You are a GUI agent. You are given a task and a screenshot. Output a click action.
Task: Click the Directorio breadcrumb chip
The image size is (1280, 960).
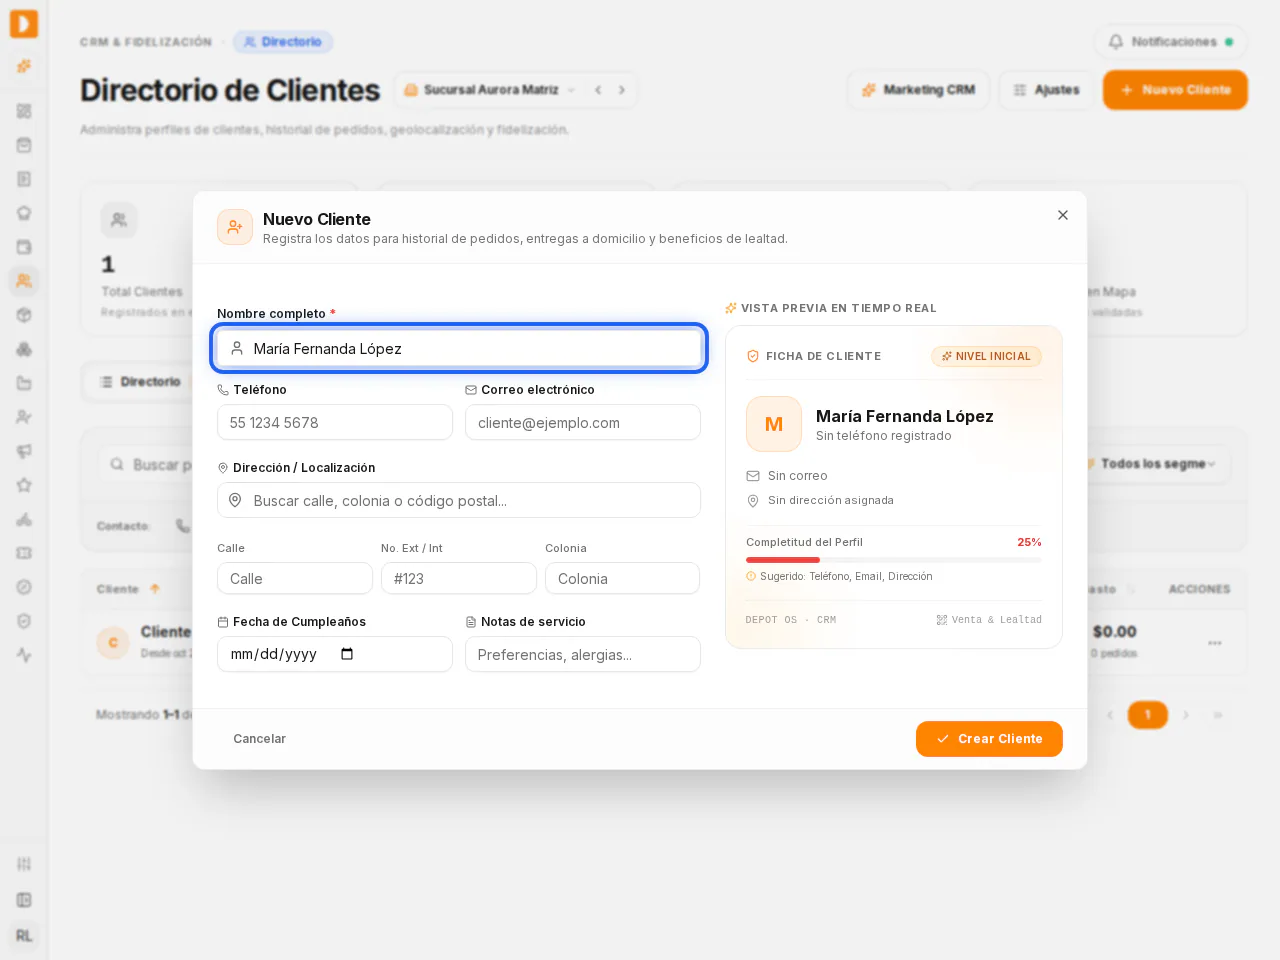283,42
